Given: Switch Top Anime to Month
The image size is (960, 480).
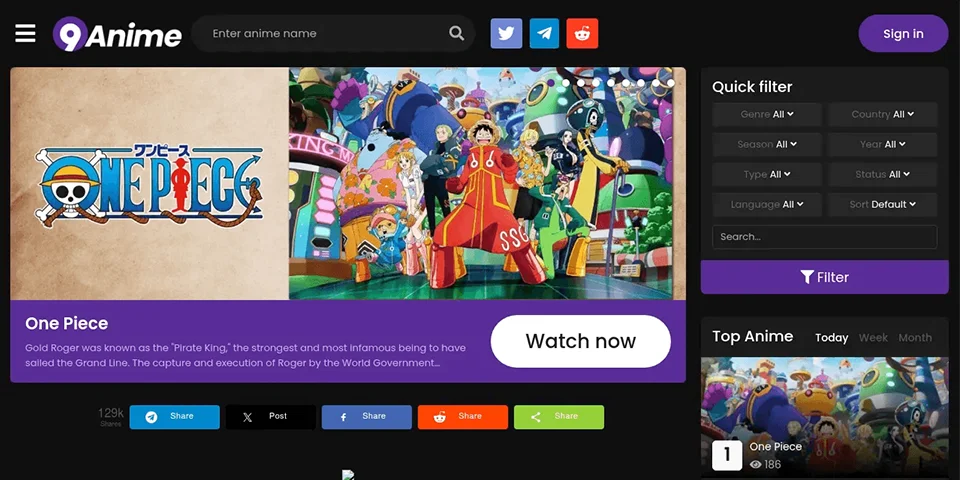Looking at the screenshot, I should 915,337.
